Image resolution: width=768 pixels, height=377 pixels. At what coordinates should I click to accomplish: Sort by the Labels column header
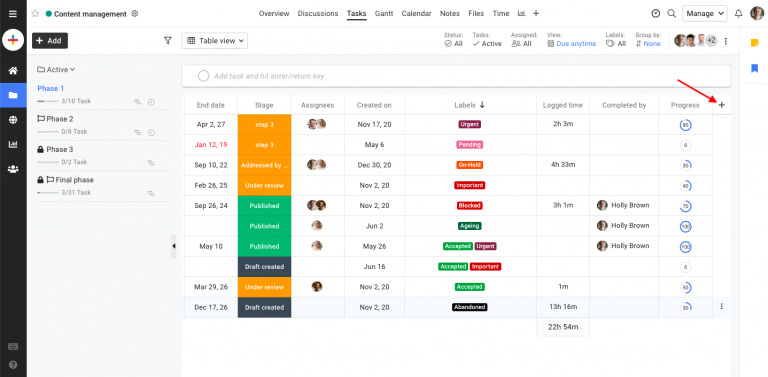coord(470,105)
